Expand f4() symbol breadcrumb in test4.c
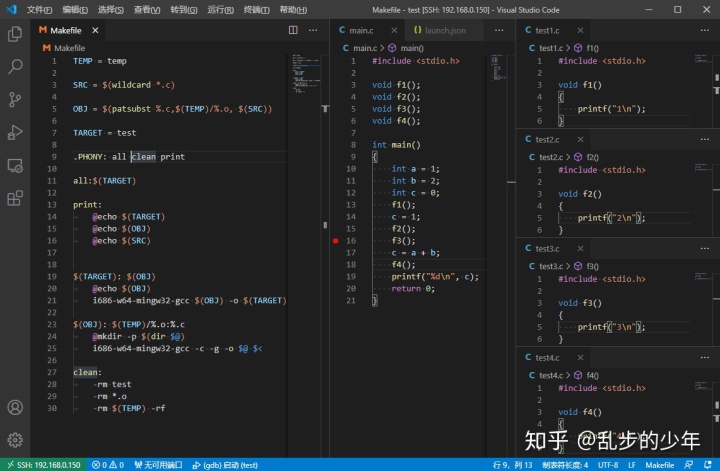This screenshot has height=471, width=720. (586, 375)
